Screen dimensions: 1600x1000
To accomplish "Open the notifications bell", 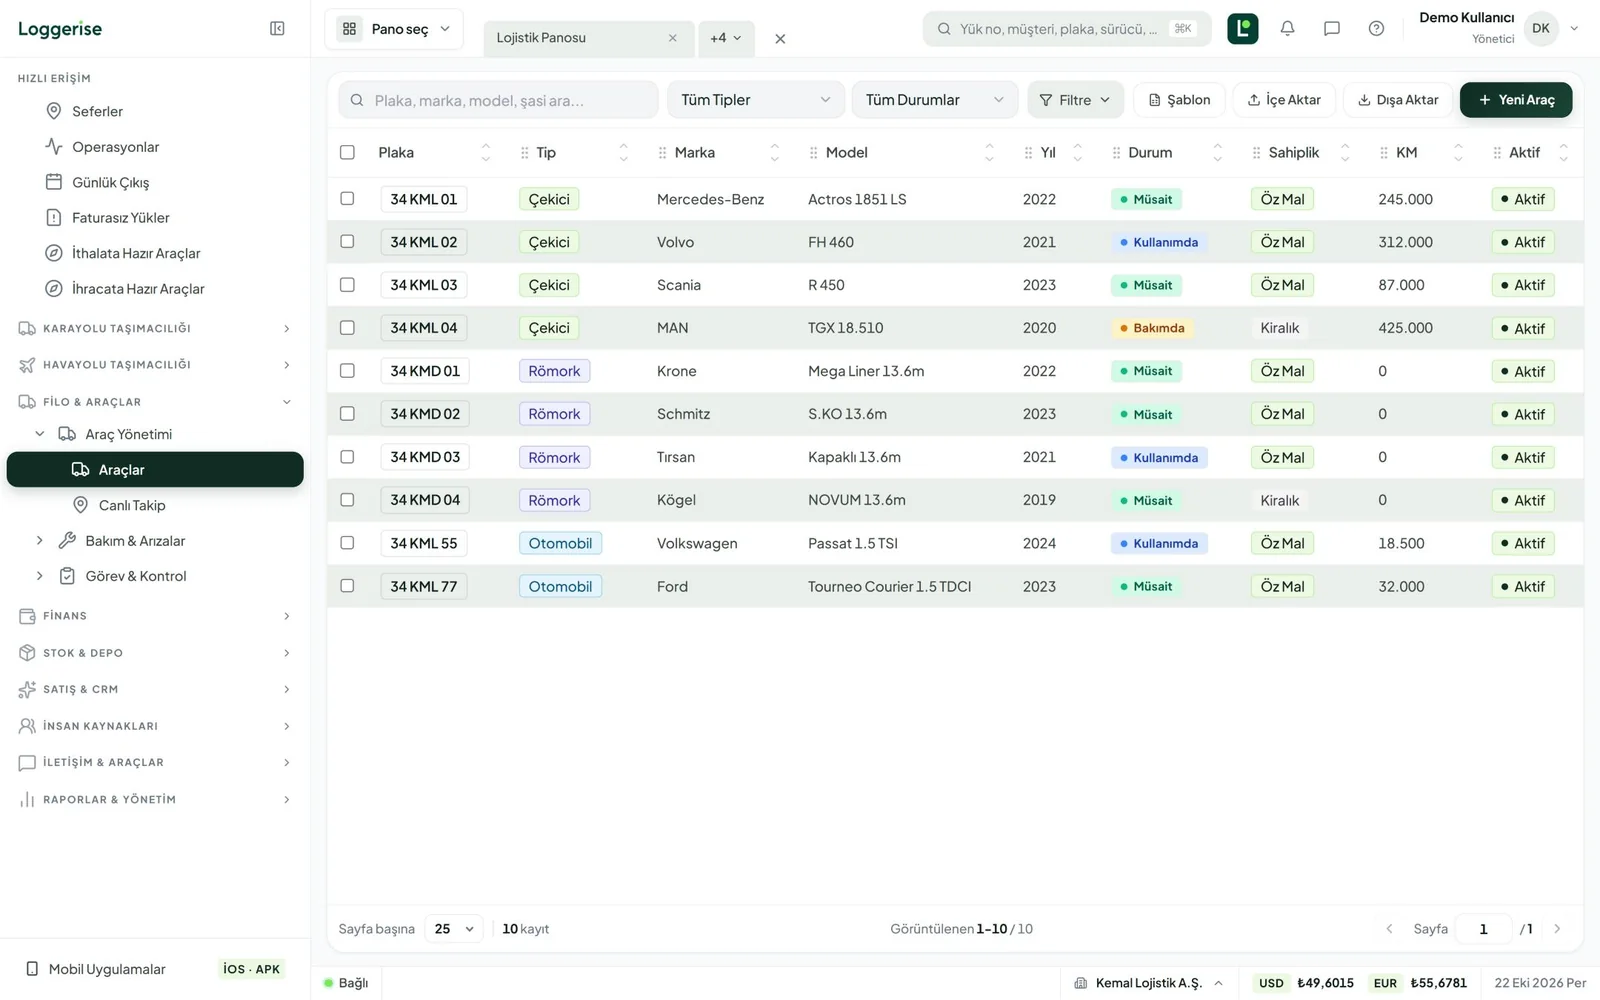I will pos(1287,29).
